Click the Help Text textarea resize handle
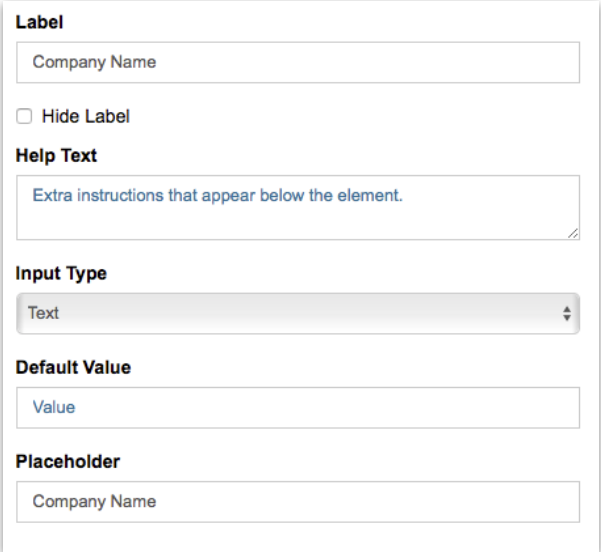Screen dimensions: 601x552 (573, 233)
